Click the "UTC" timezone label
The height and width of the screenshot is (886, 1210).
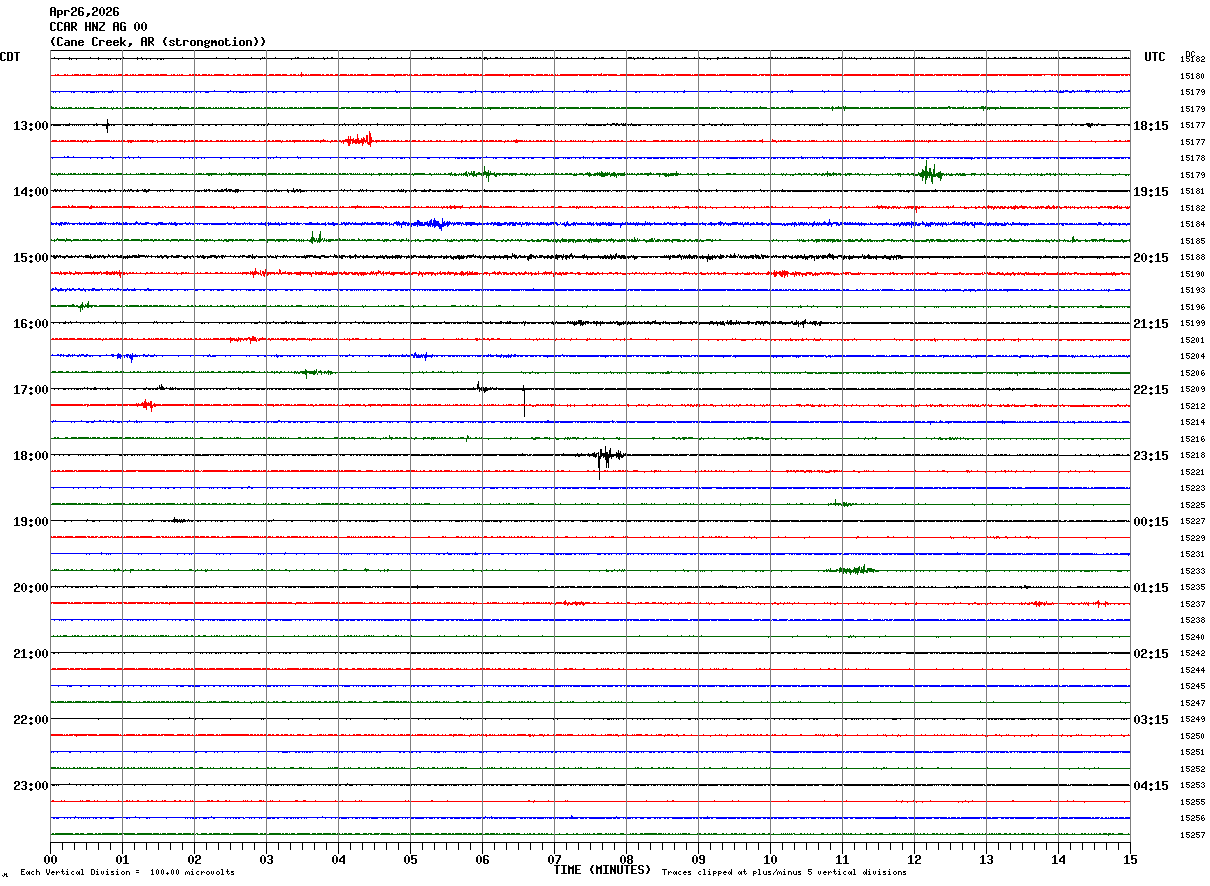[1155, 57]
